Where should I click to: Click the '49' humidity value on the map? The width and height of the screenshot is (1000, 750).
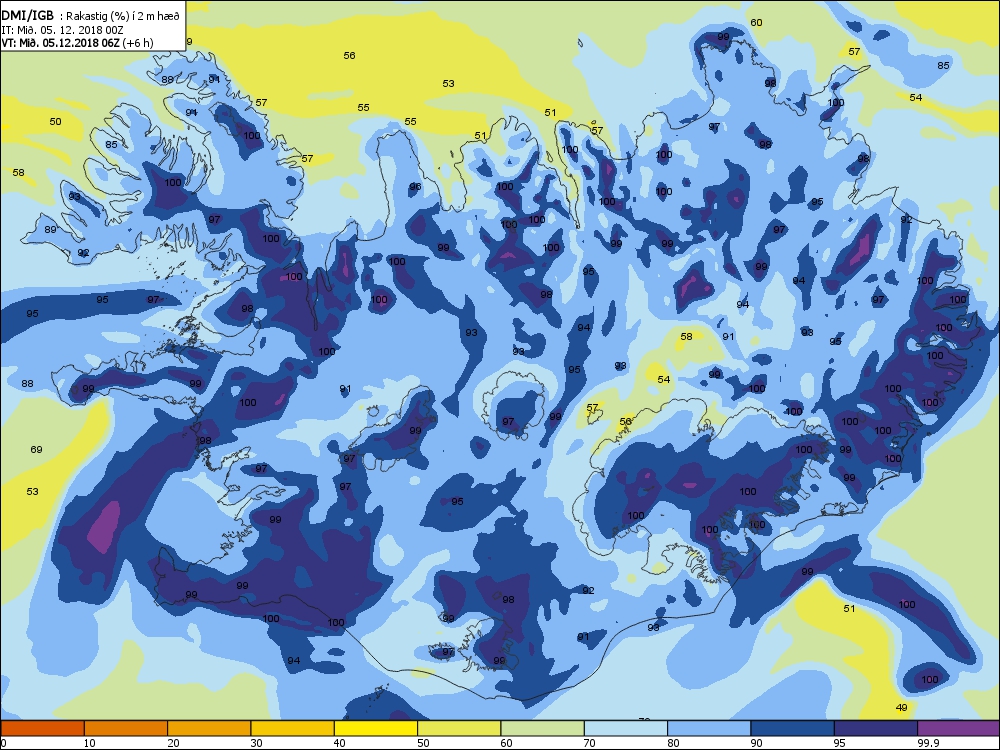coord(902,707)
